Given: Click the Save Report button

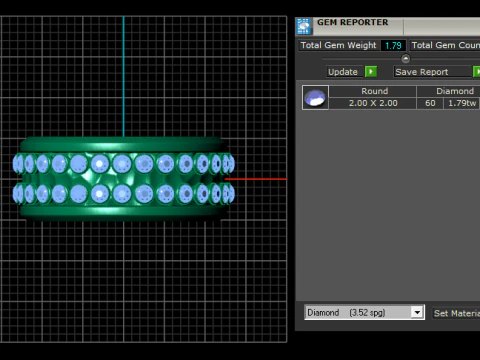Looking at the screenshot, I should 432,72.
